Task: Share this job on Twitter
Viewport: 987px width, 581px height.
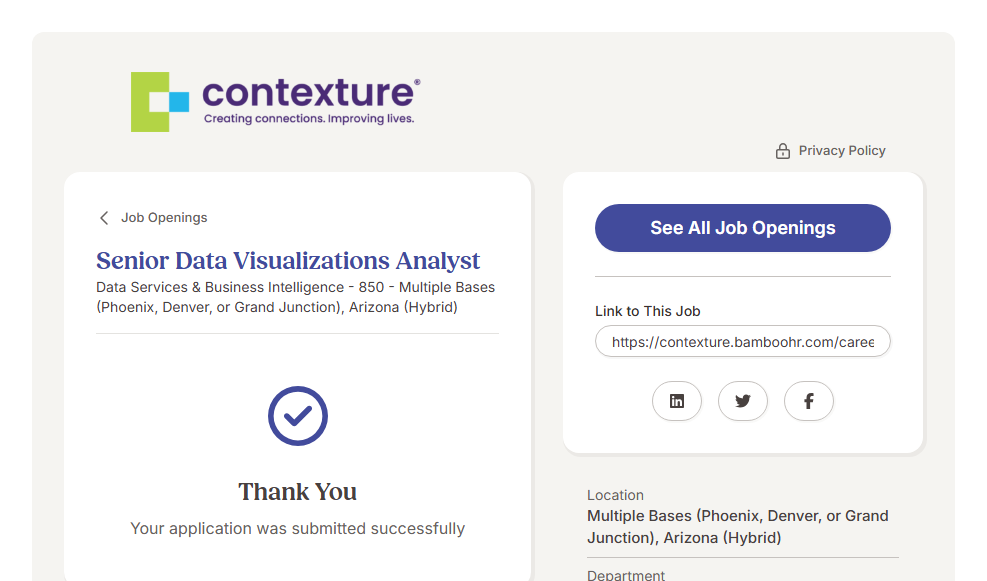Action: tap(743, 401)
